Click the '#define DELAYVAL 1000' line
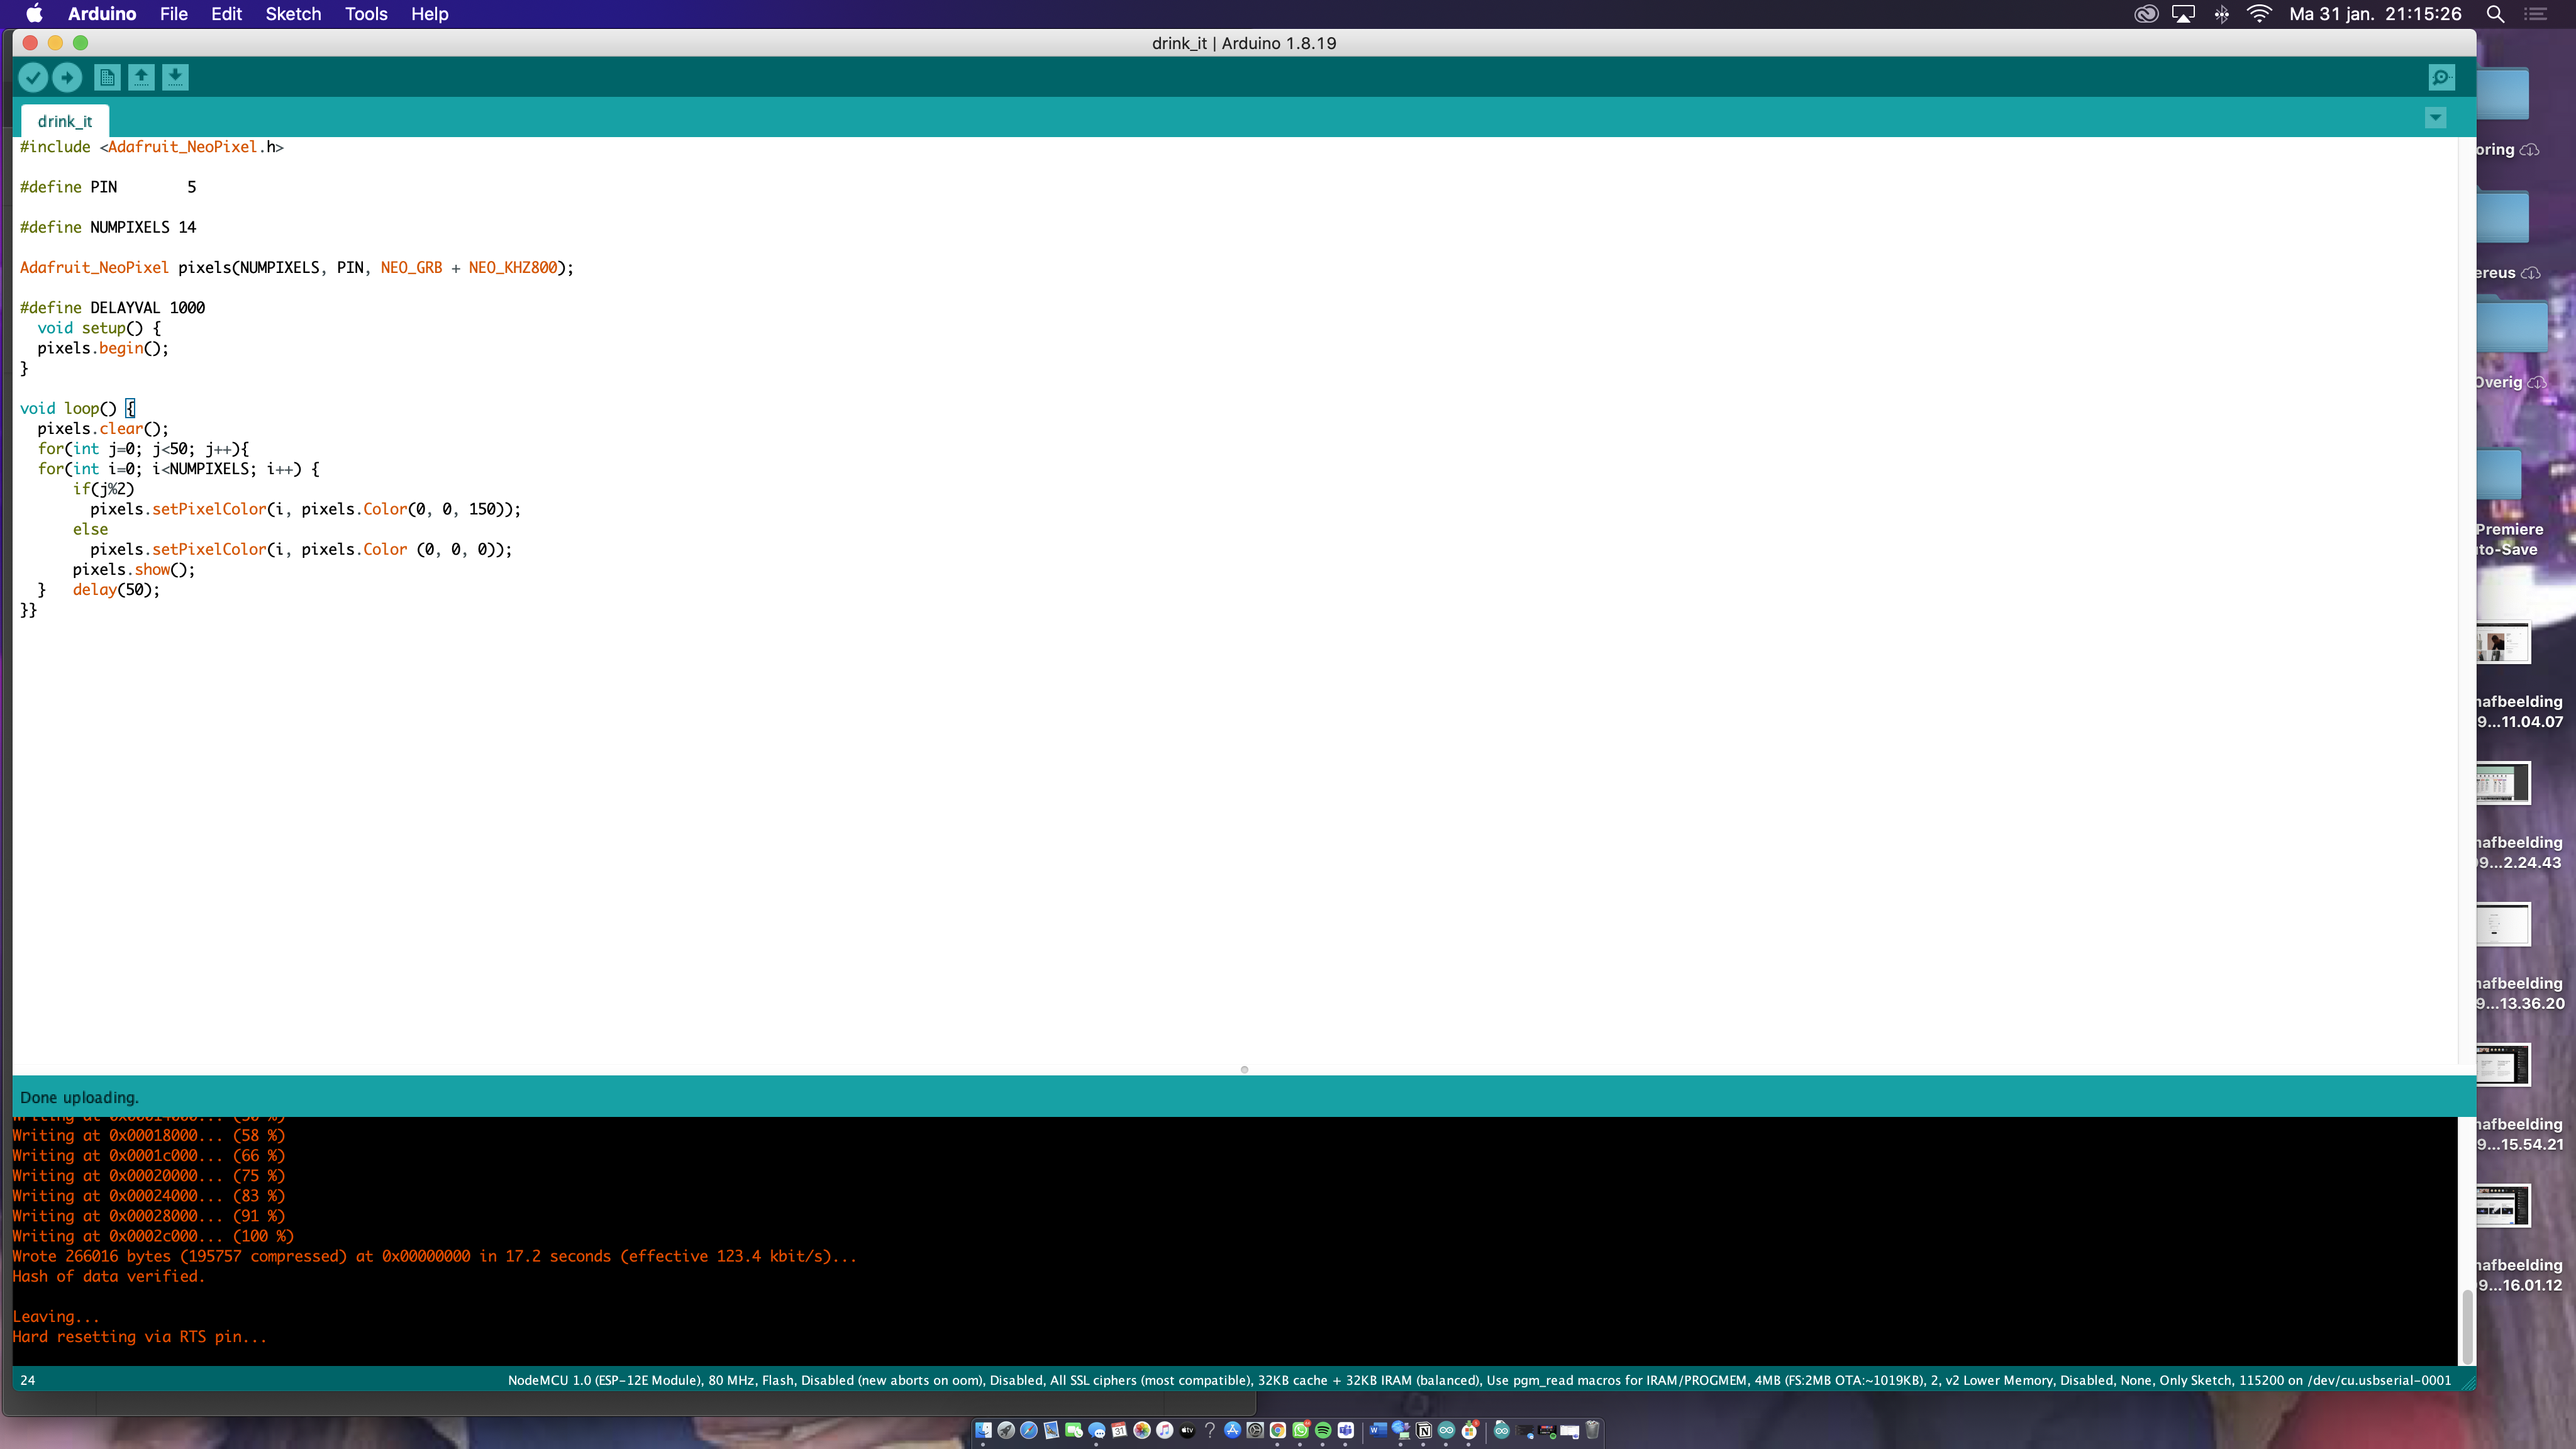The image size is (2576, 1449). [x=112, y=307]
